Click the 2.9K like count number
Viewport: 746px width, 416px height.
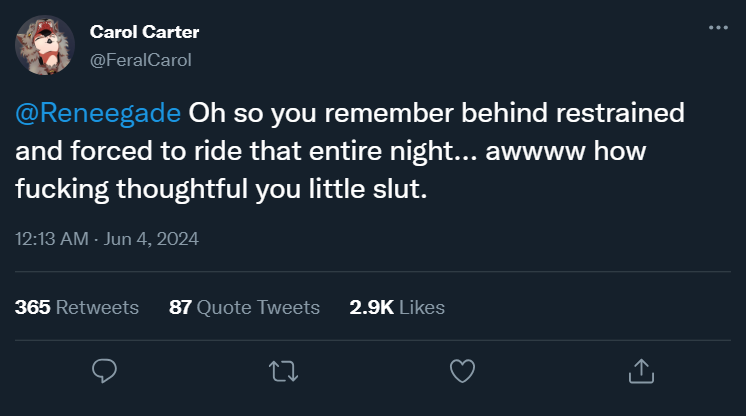pos(372,307)
